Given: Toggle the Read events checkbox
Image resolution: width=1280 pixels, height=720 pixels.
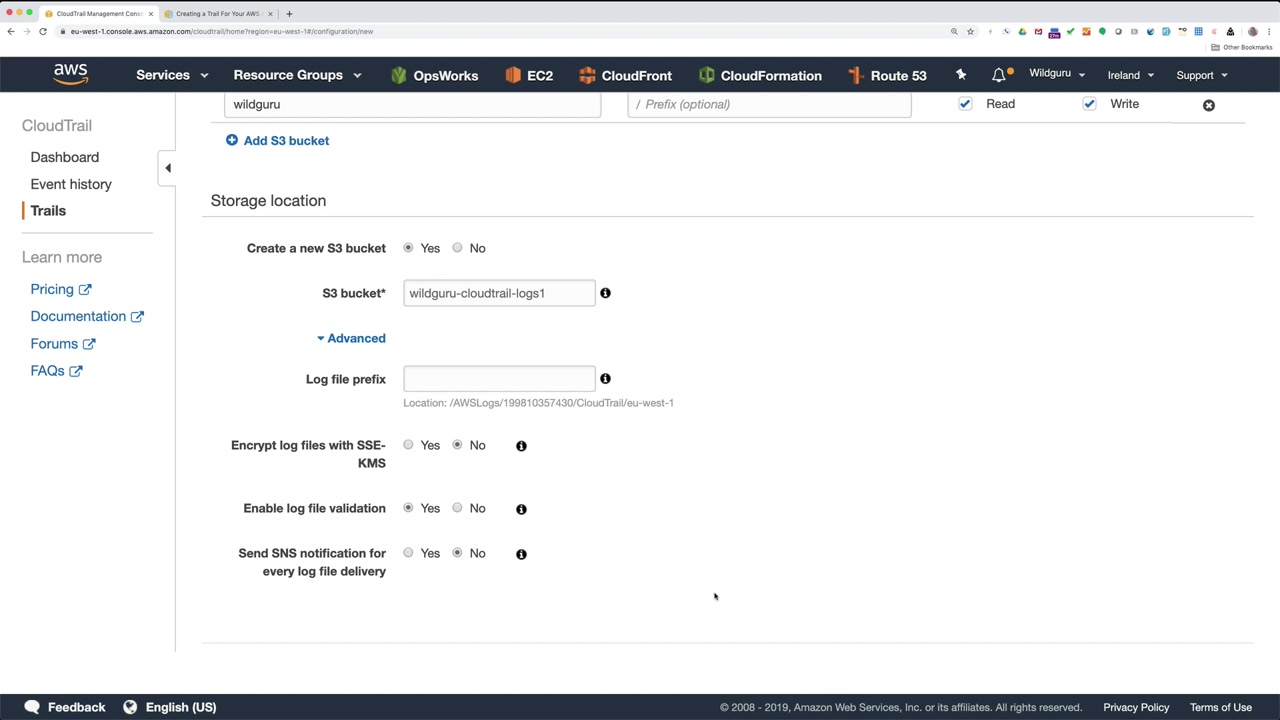Looking at the screenshot, I should tap(965, 104).
